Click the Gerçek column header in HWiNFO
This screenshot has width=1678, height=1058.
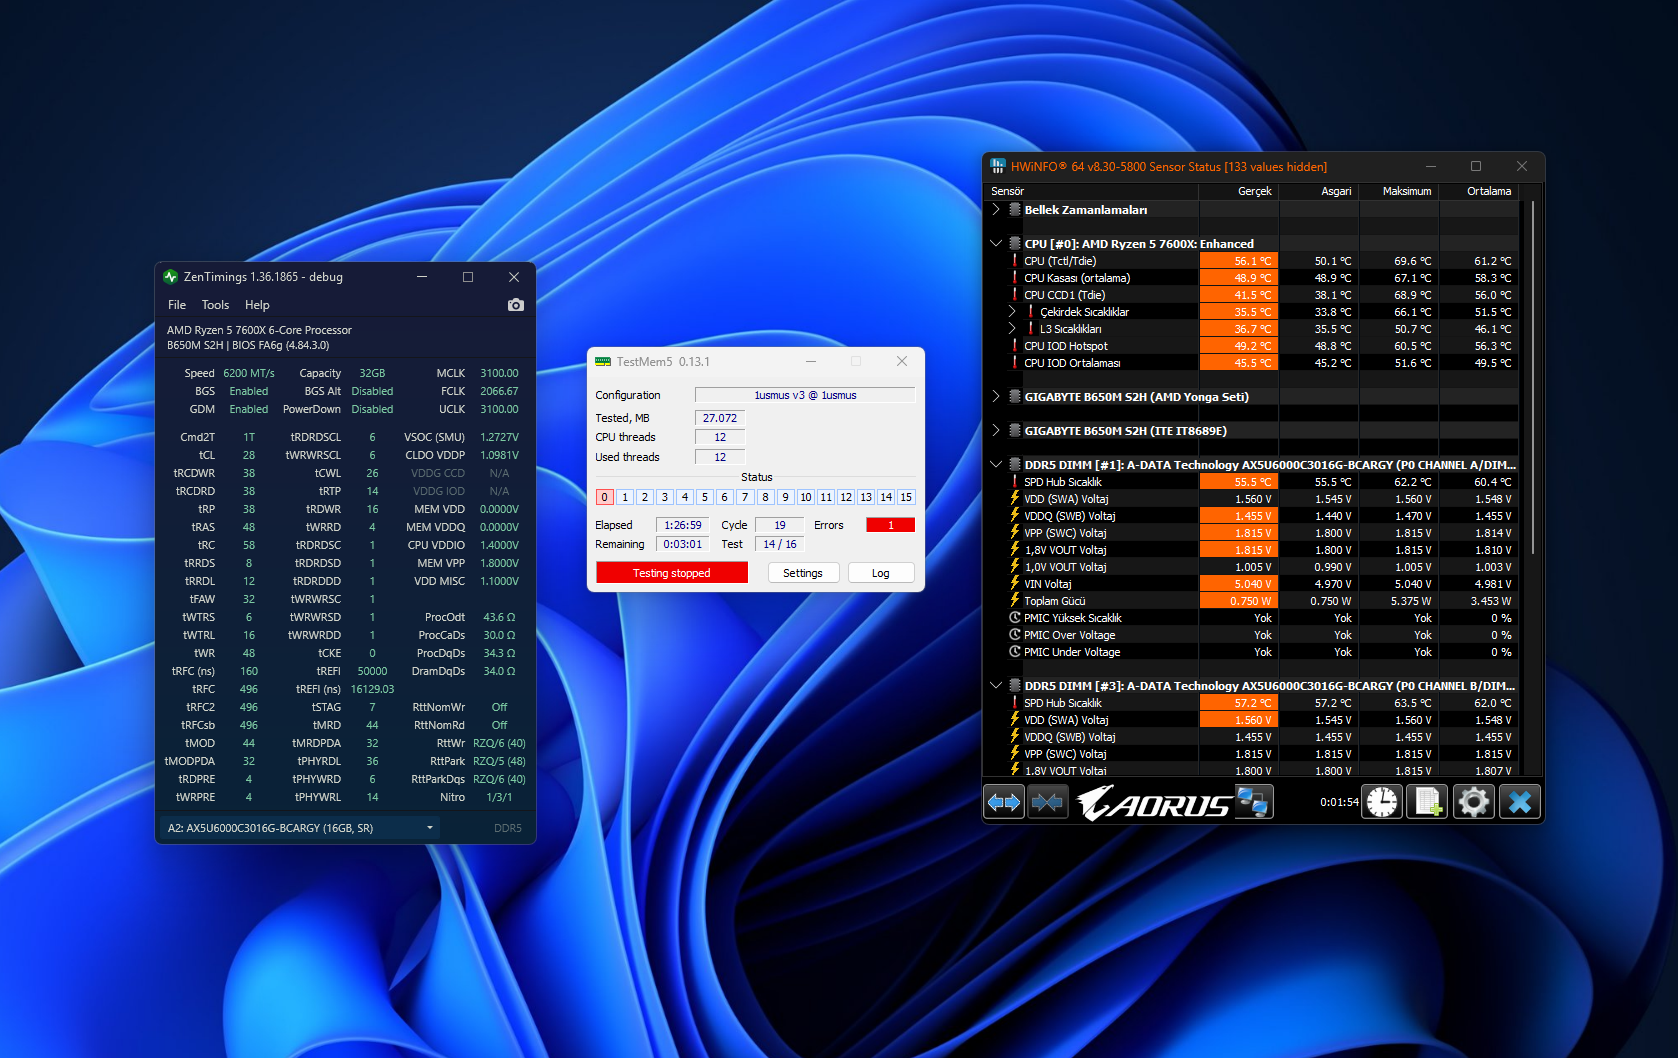click(1239, 191)
